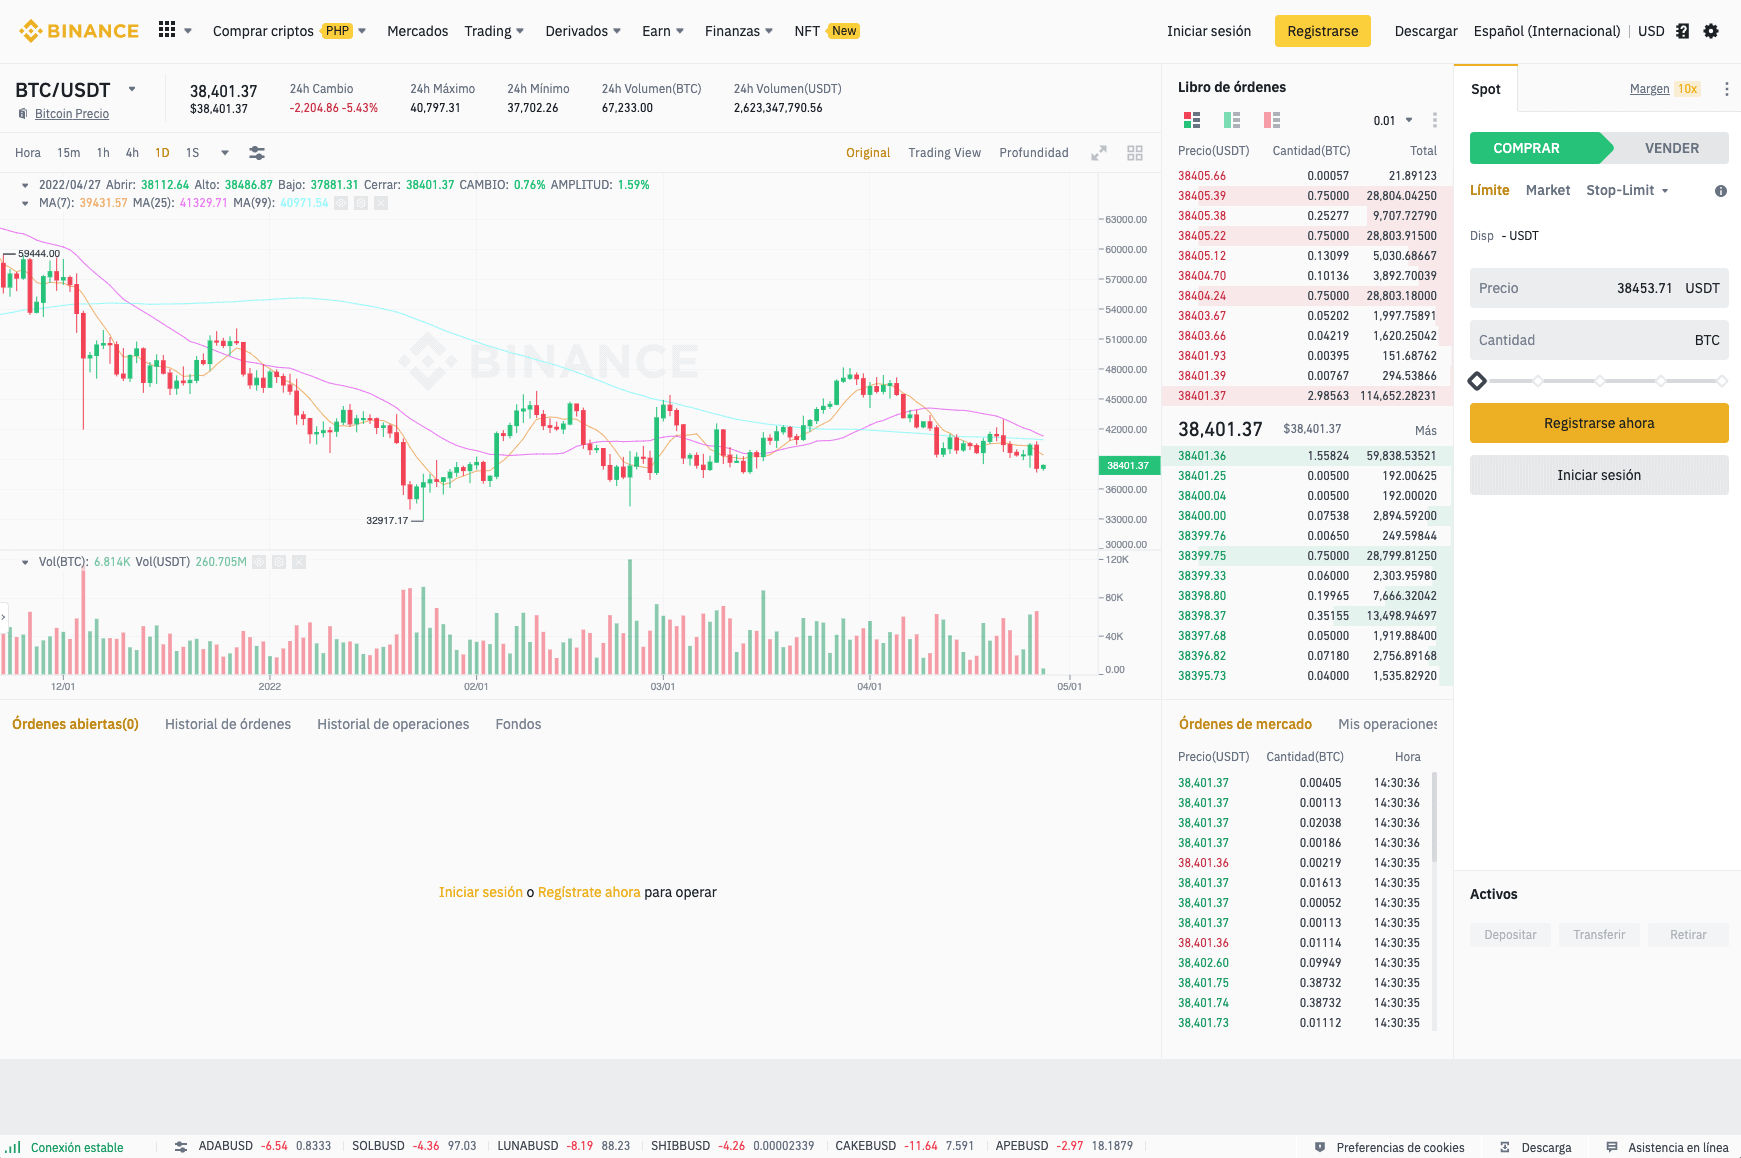This screenshot has height=1158, width=1741.
Task: Open the Stop-Limit order type dropdown
Action: point(1627,190)
